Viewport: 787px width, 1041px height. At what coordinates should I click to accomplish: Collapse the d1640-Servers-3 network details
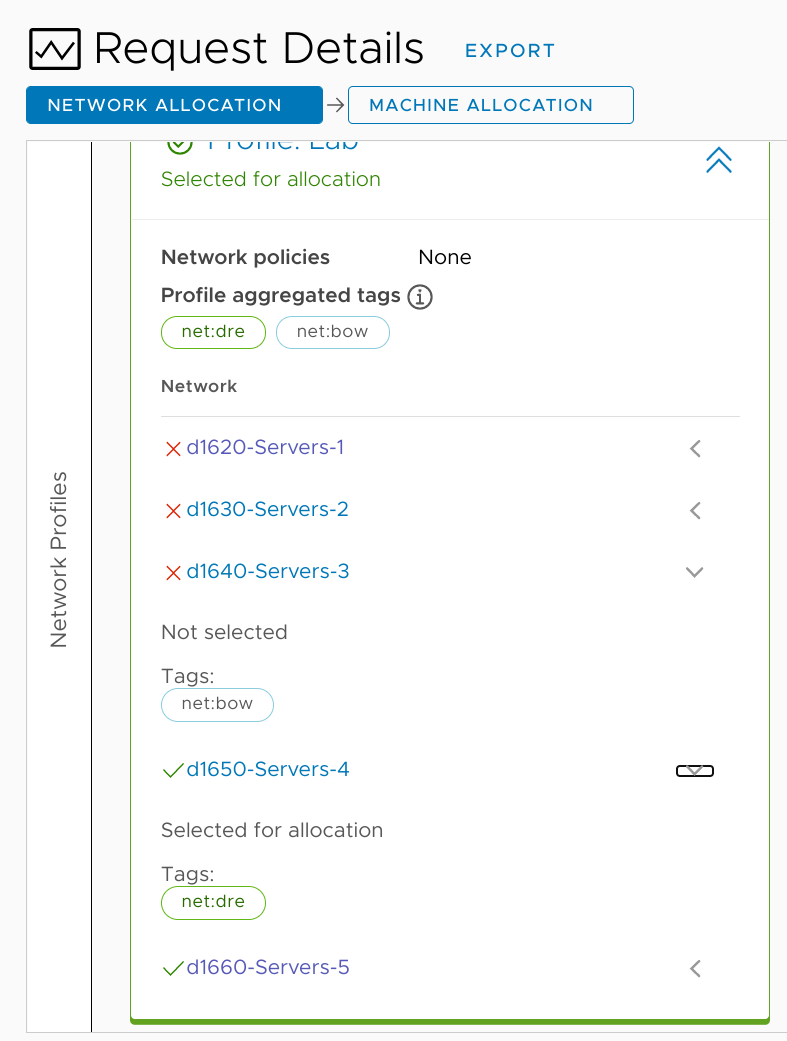tap(695, 573)
